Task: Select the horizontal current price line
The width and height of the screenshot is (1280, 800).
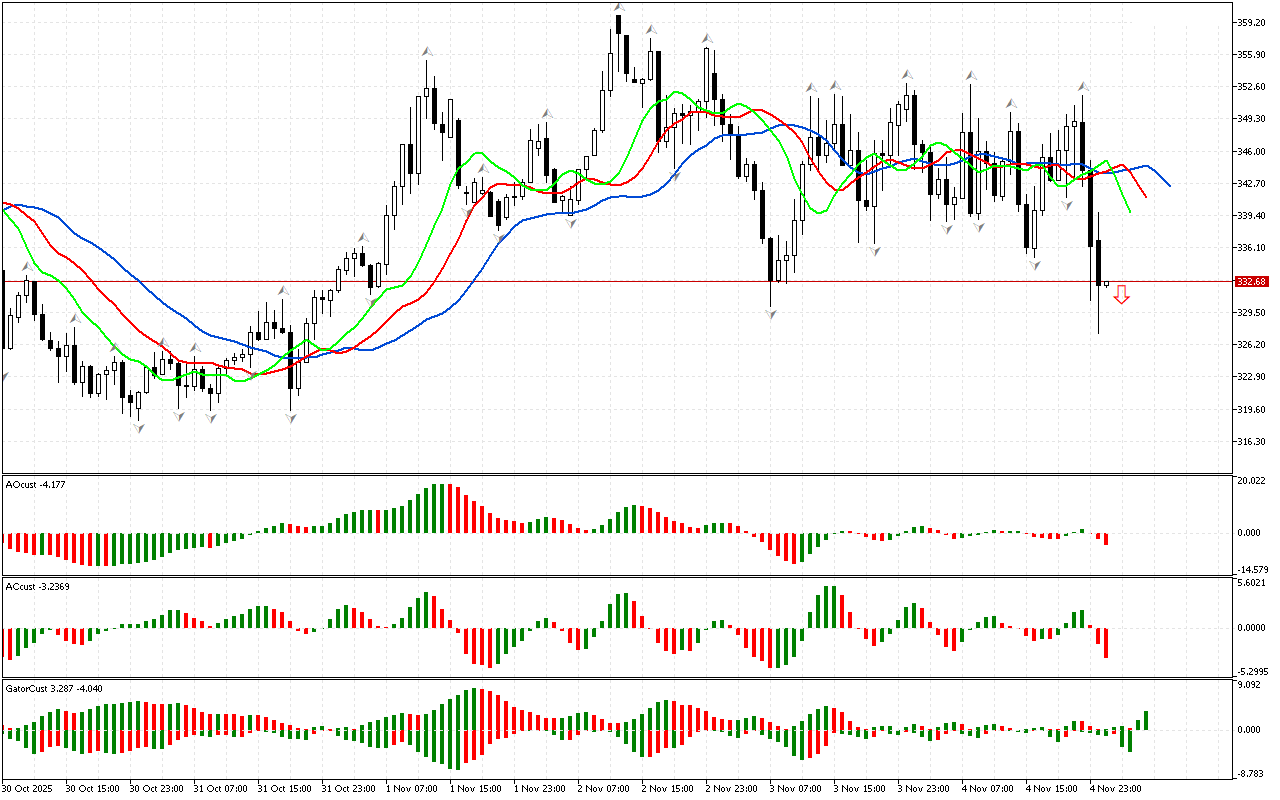Action: [600, 282]
